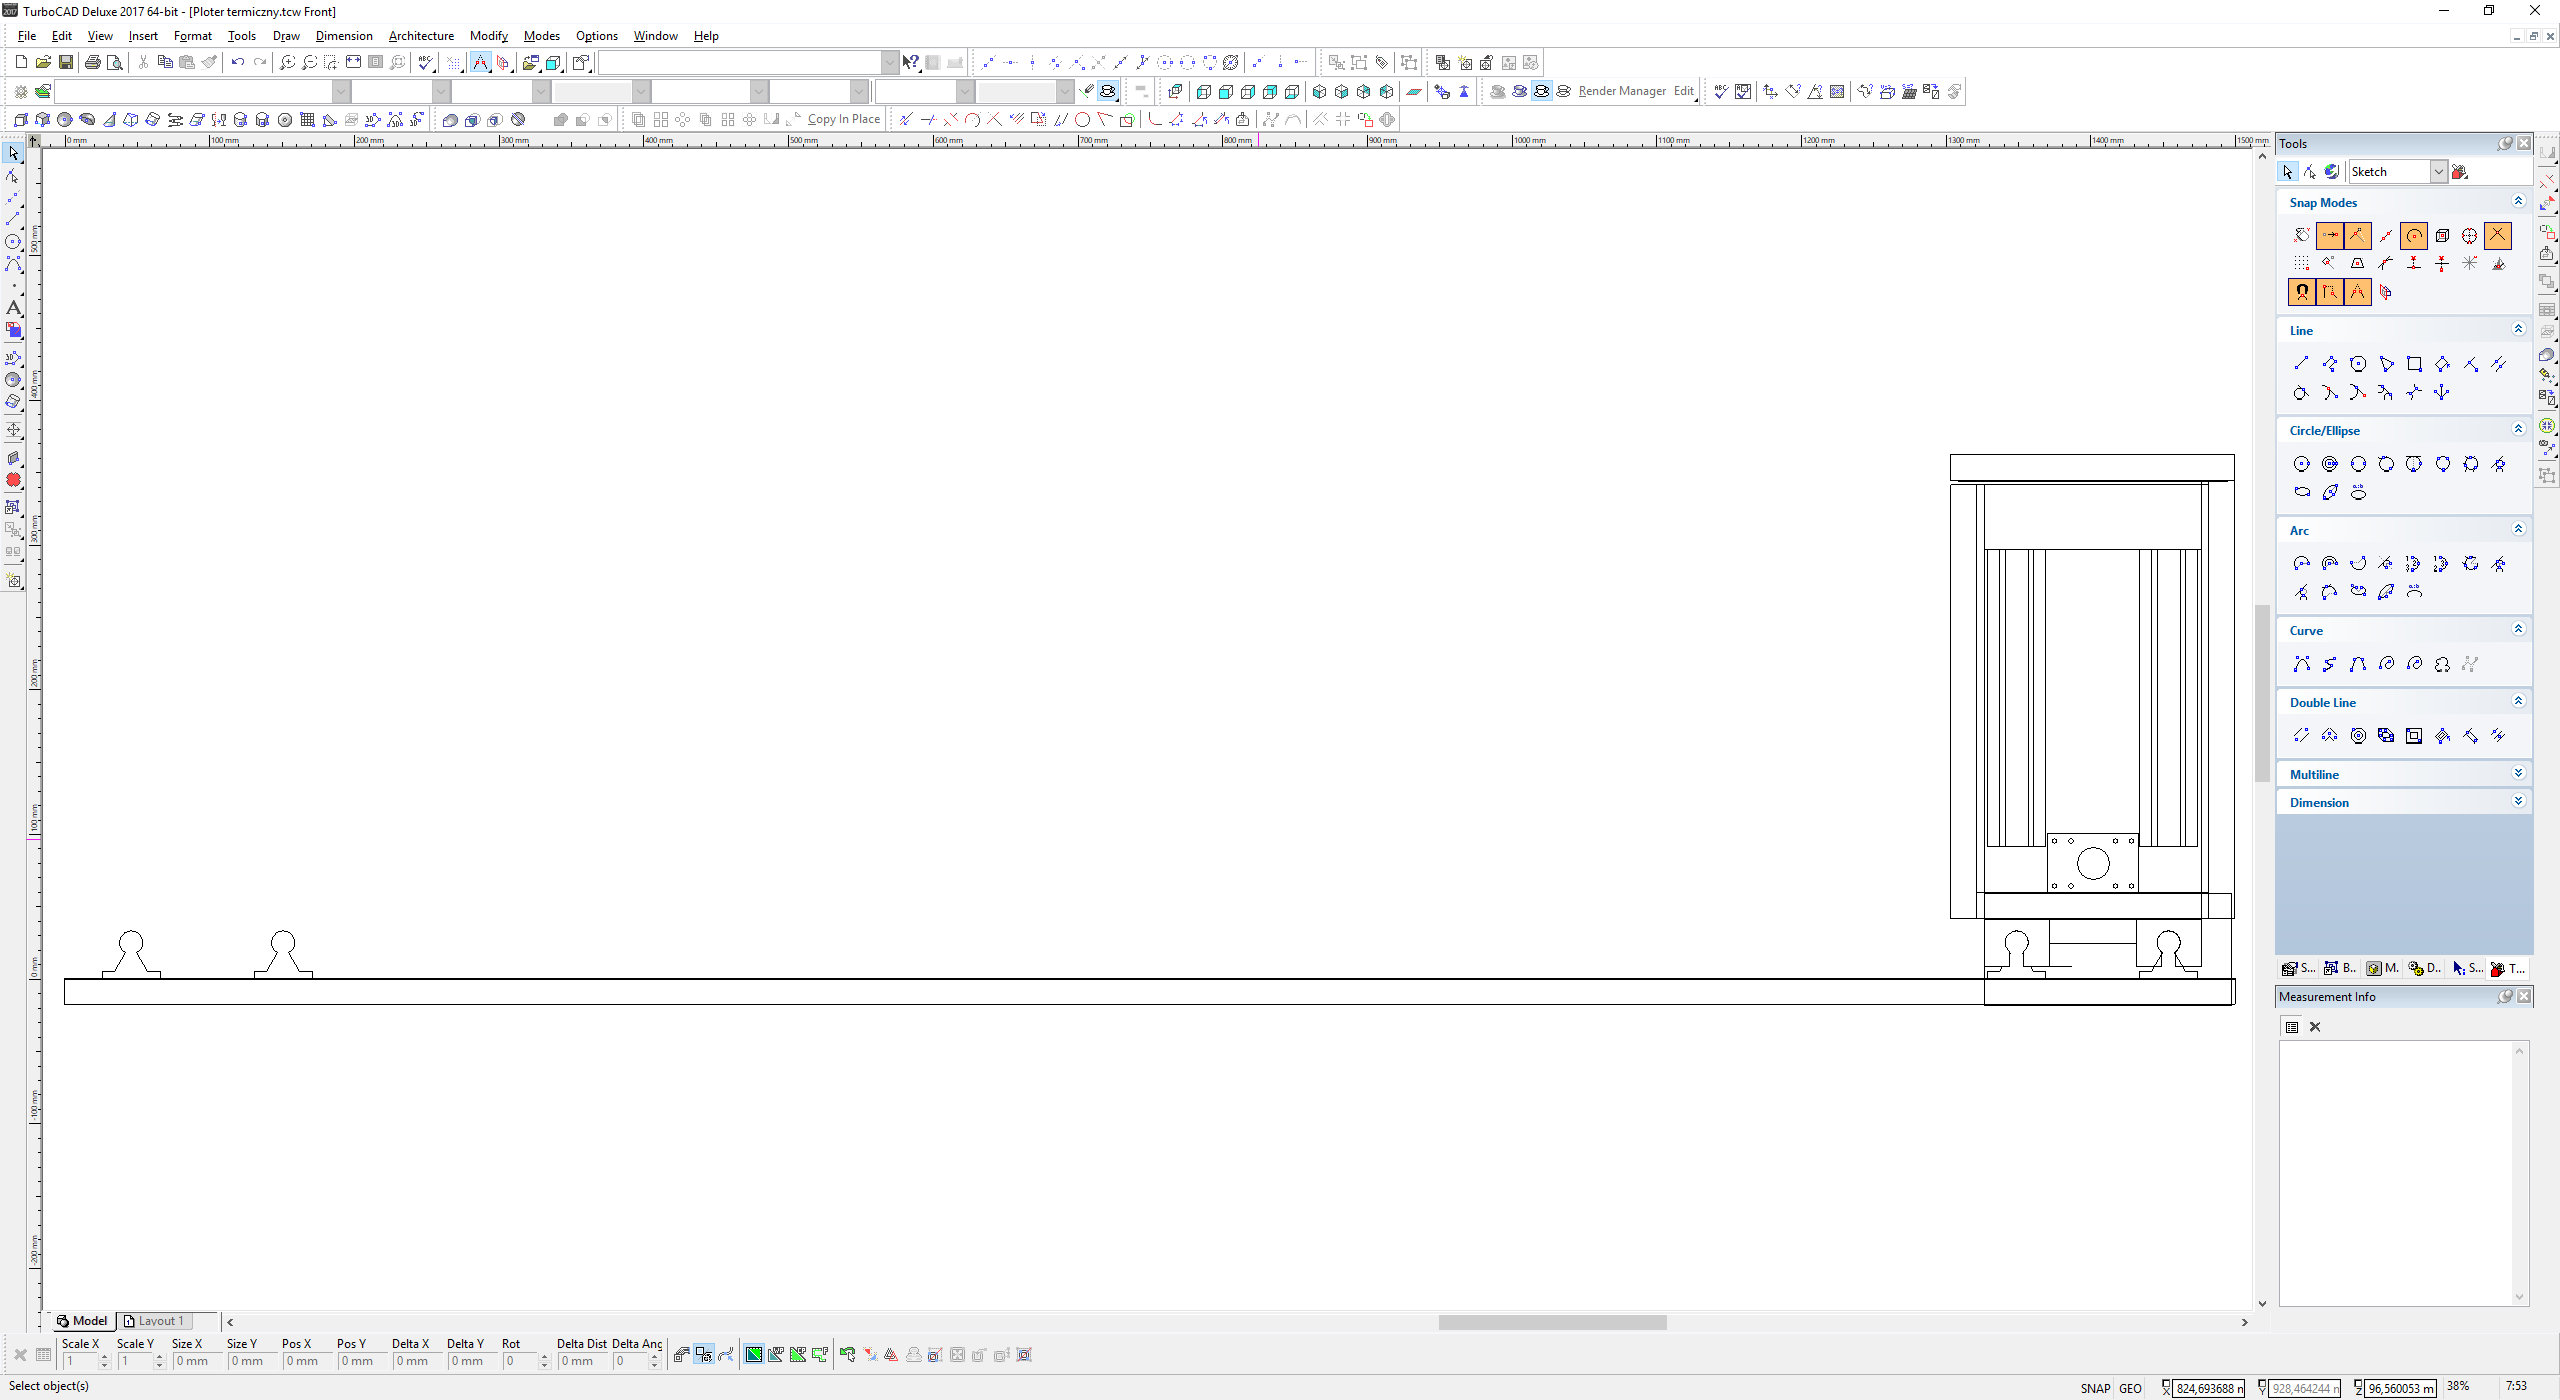Click the Save file icon
Viewport: 2560px width, 1400px height.
point(65,62)
